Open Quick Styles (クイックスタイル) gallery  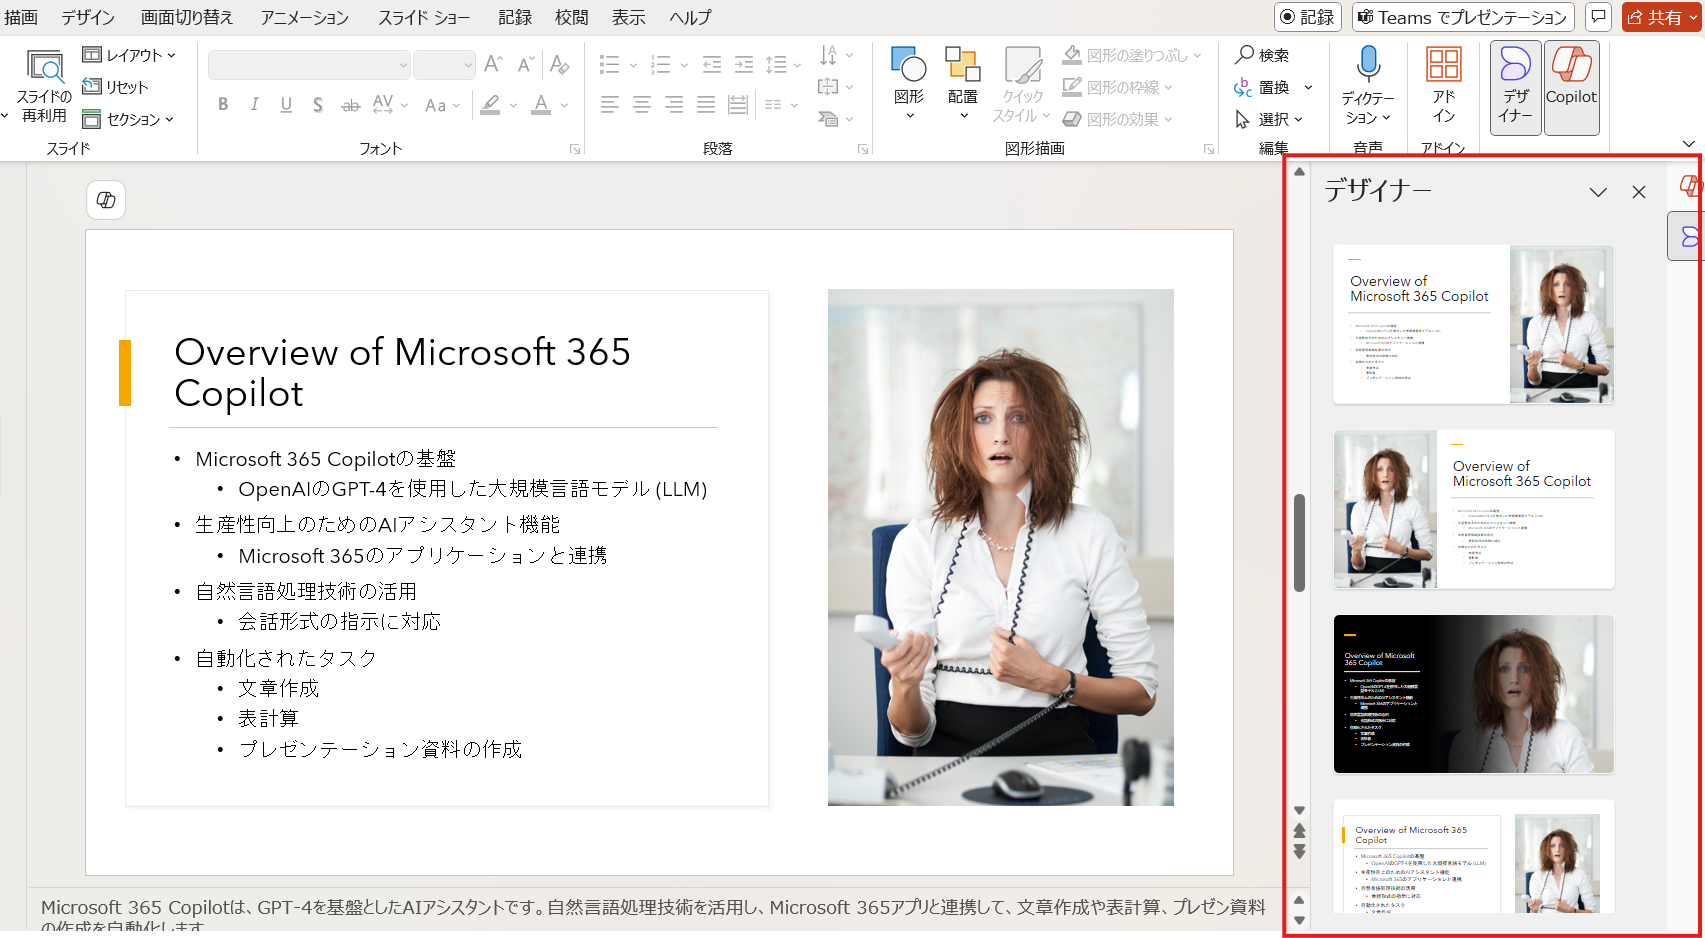1021,86
